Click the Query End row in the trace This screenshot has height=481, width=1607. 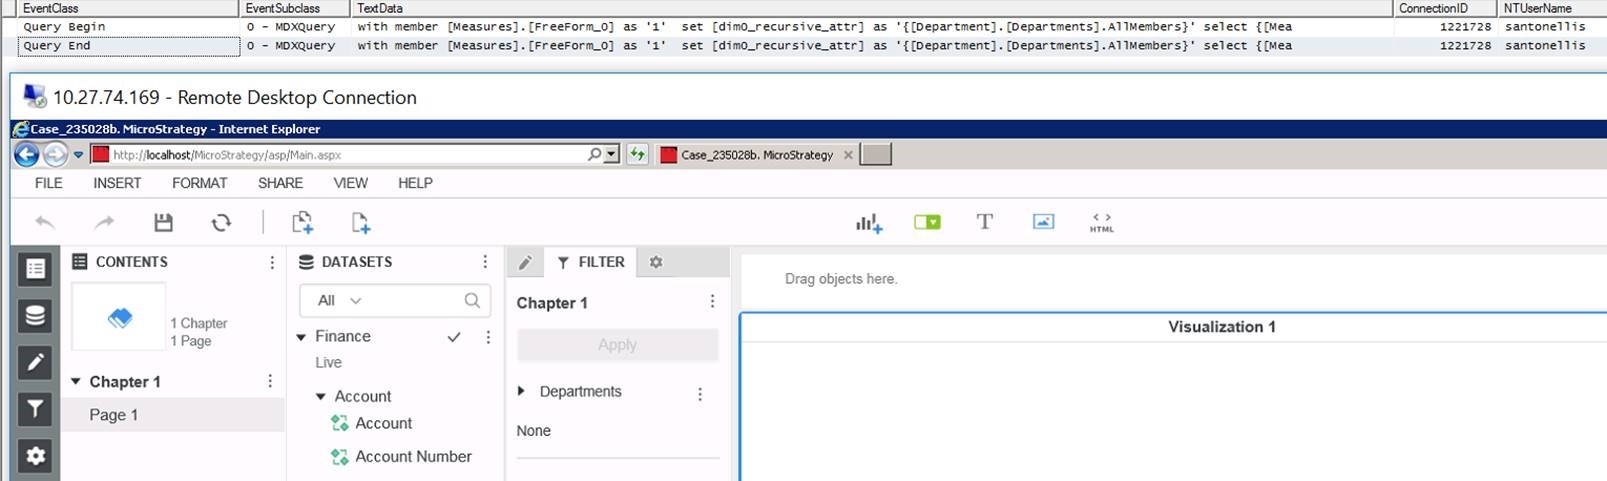tap(803, 46)
